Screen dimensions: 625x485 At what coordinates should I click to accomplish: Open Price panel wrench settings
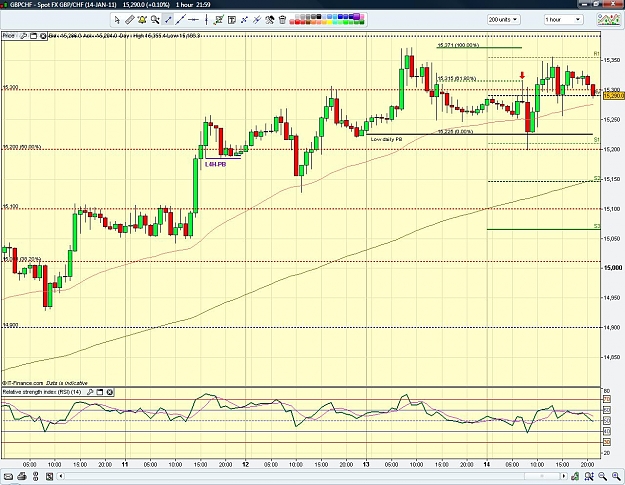(24, 36)
